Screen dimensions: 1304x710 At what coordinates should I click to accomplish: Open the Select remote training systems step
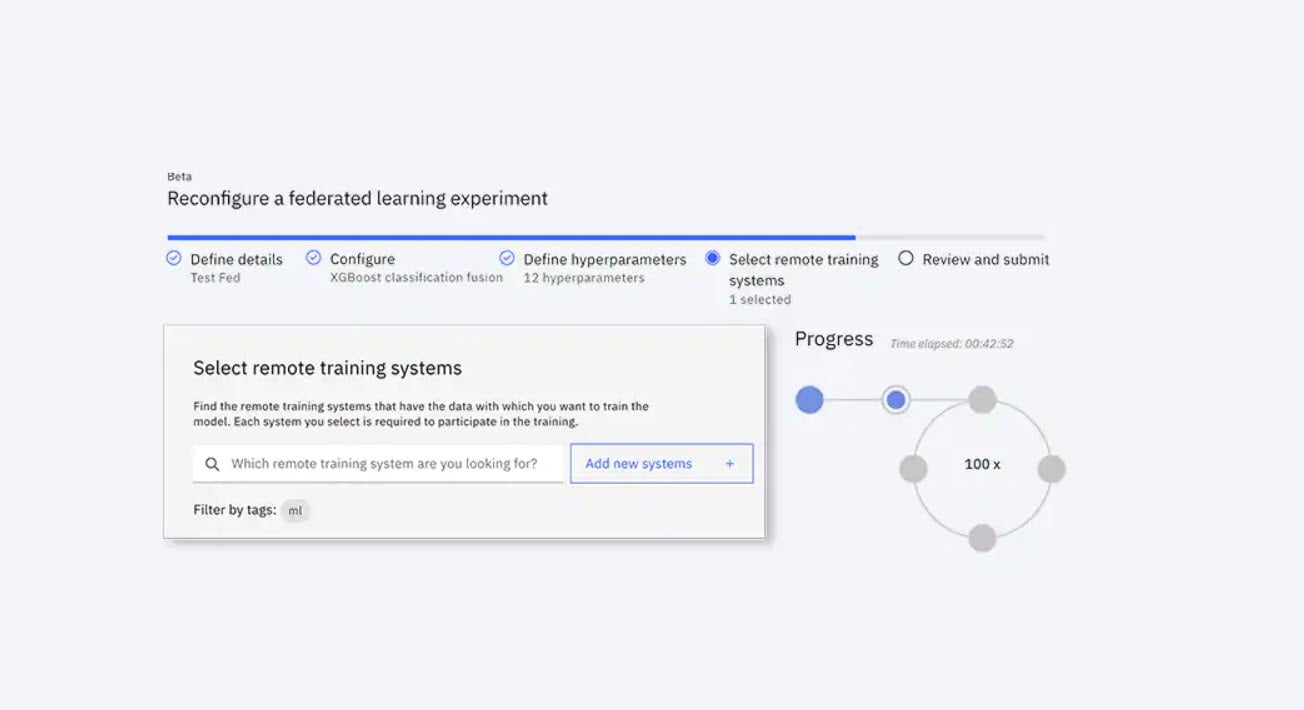click(x=803, y=270)
